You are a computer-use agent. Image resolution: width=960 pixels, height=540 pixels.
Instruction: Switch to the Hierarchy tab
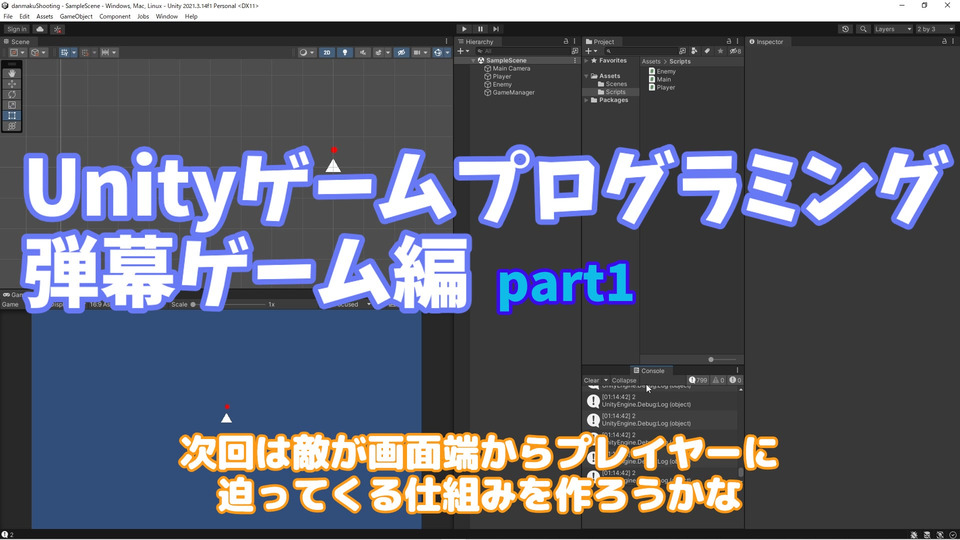[x=476, y=42]
